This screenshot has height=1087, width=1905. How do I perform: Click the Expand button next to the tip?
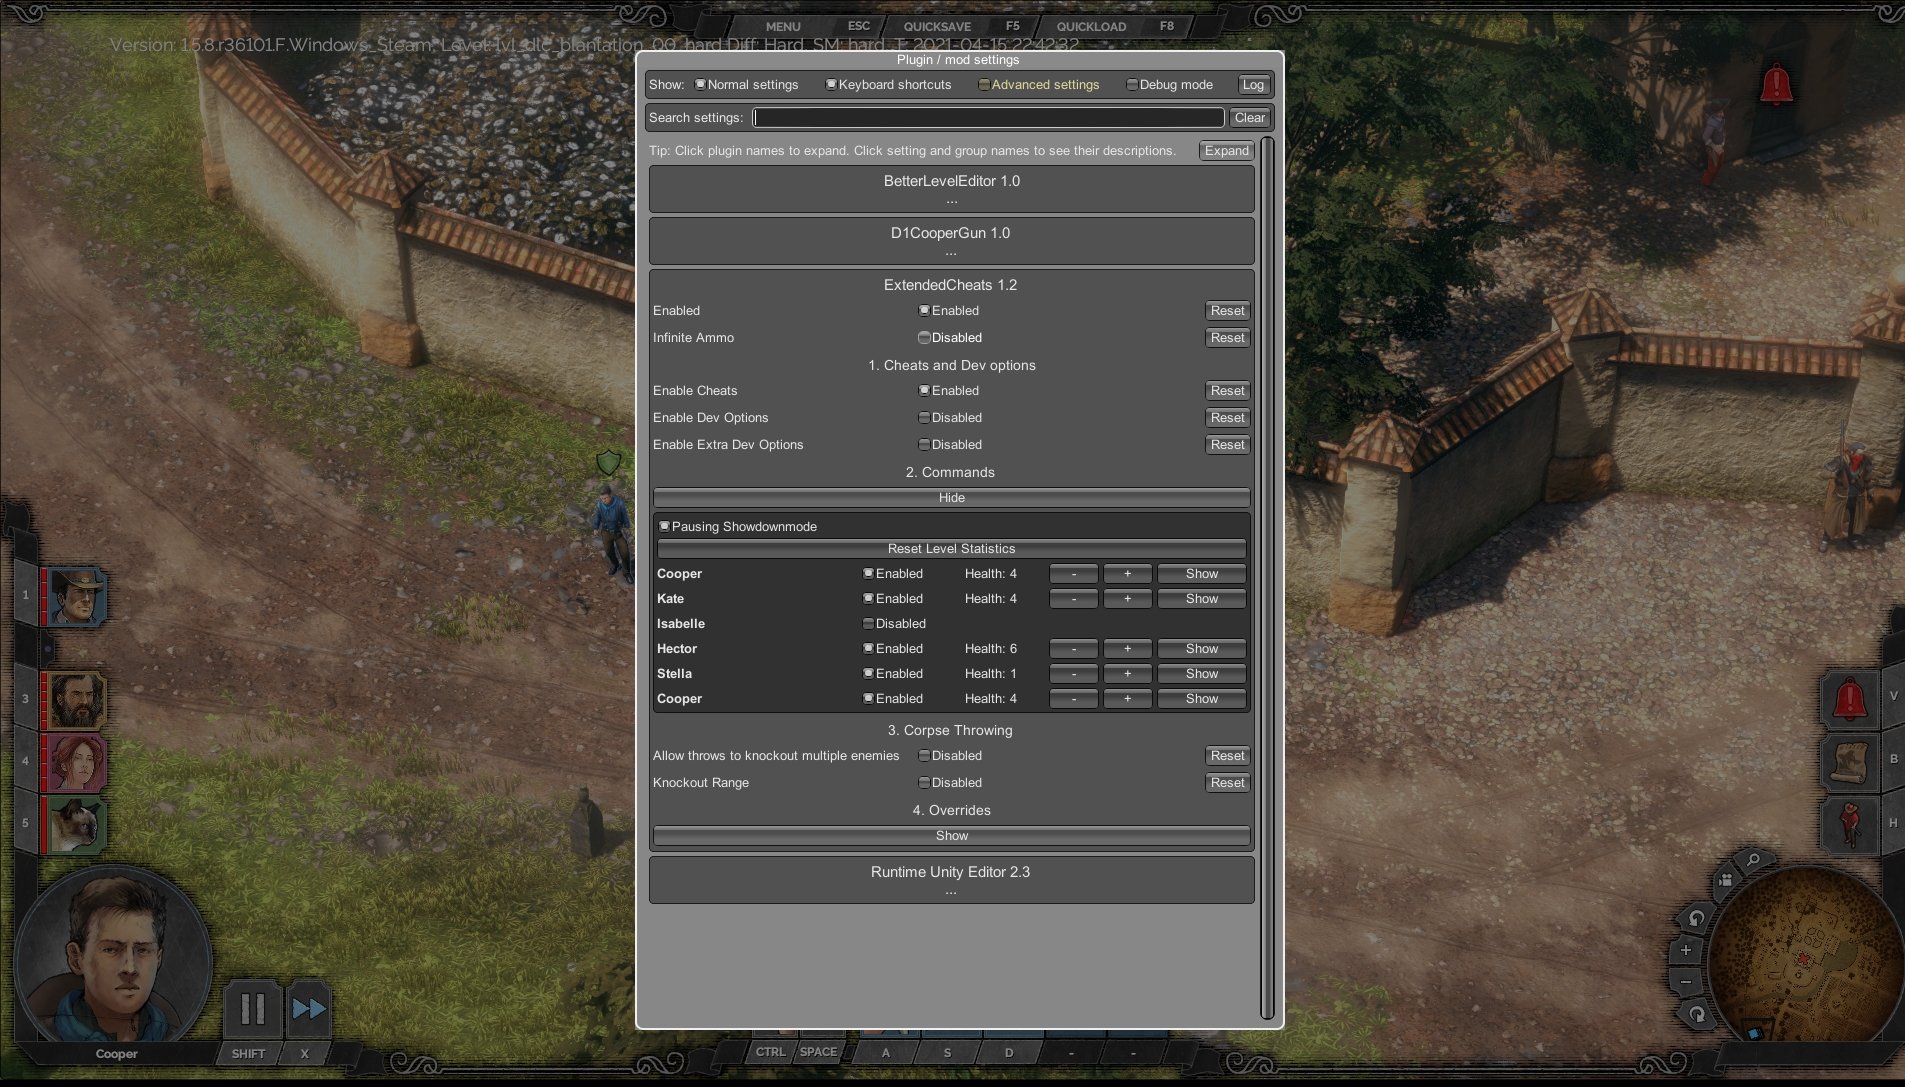1226,151
